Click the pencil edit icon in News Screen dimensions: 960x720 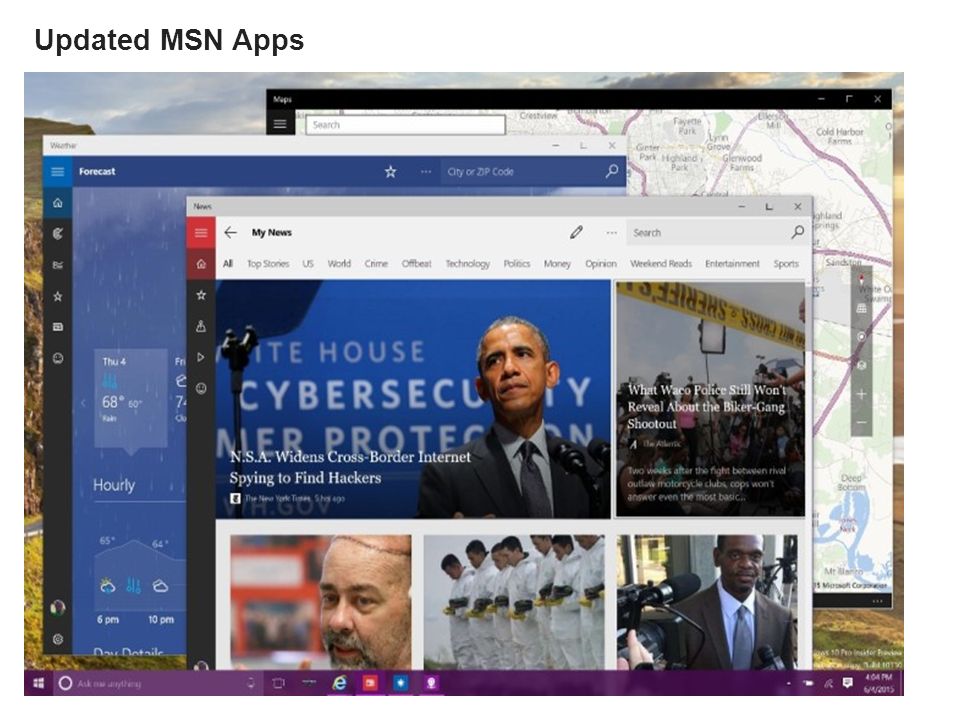click(576, 232)
